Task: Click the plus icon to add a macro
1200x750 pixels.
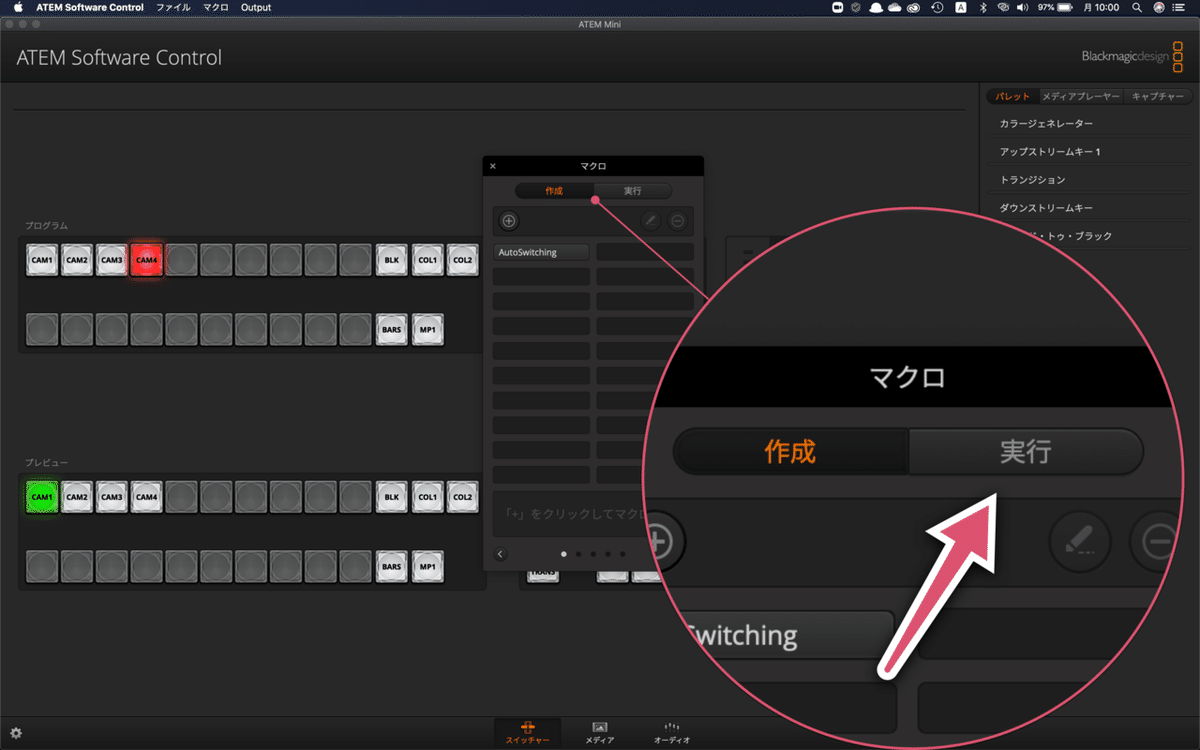Action: pyautogui.click(x=509, y=221)
